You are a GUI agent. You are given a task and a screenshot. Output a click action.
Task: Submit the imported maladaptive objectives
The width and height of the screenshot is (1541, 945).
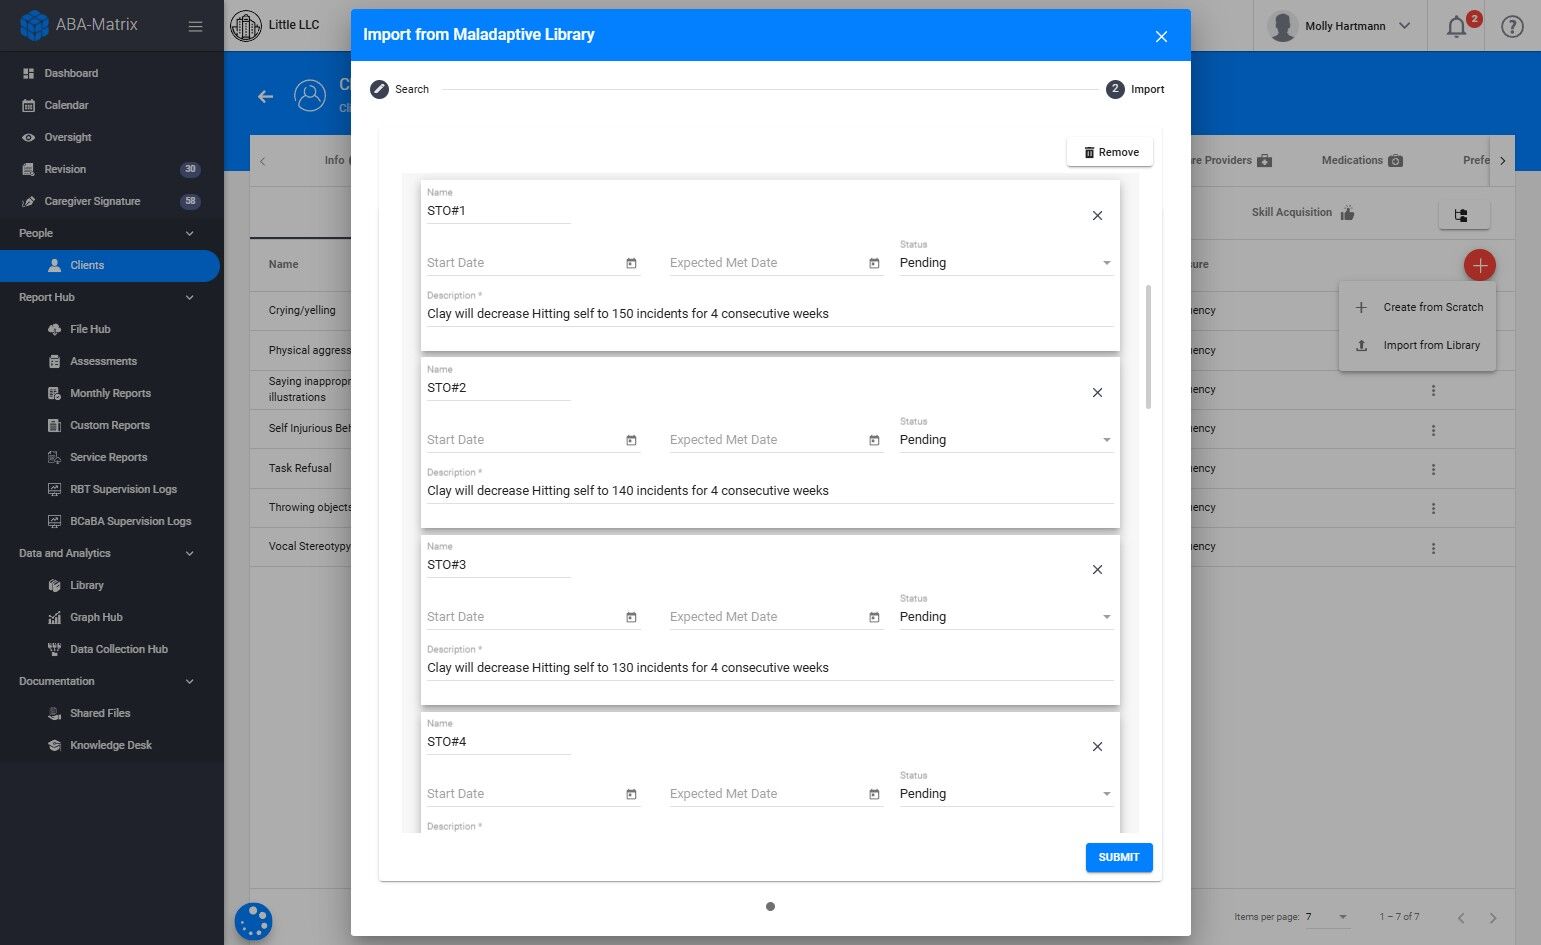(1119, 857)
